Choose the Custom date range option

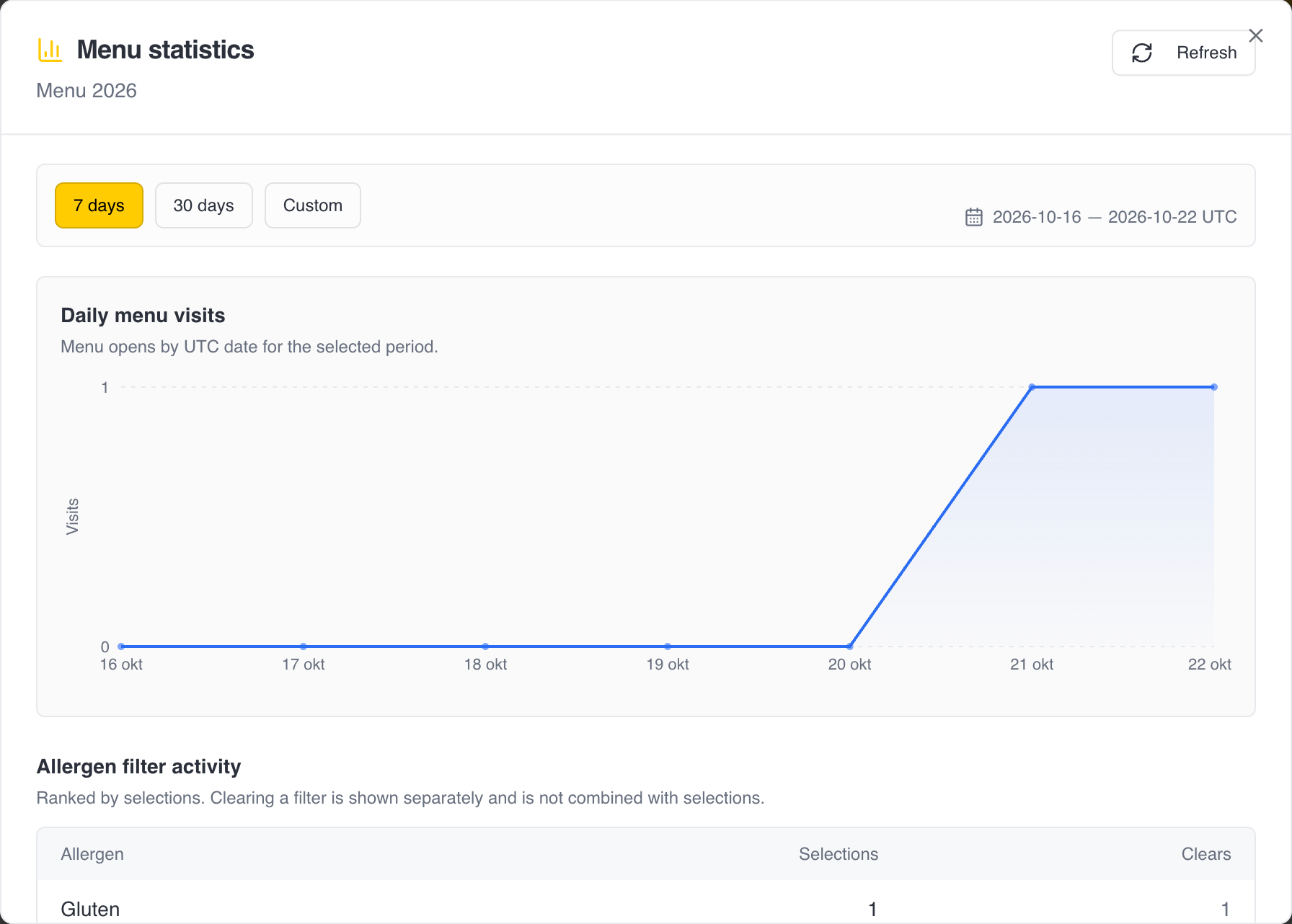coord(313,205)
